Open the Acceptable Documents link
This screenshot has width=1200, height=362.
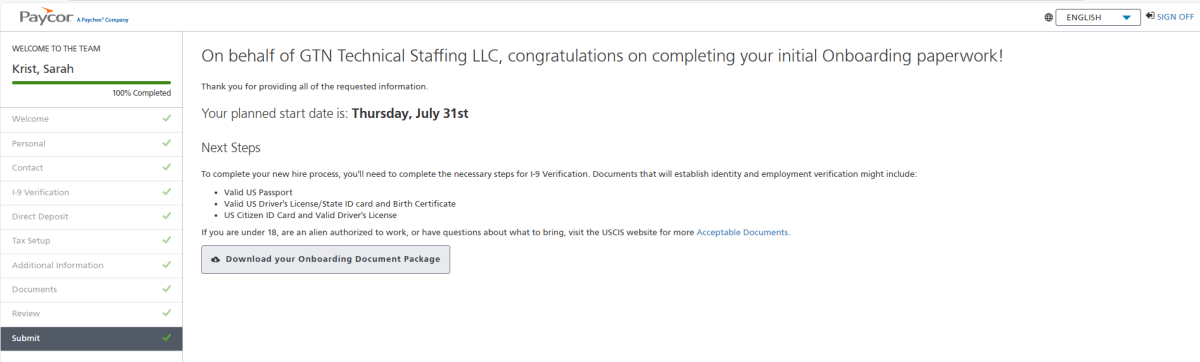point(742,232)
